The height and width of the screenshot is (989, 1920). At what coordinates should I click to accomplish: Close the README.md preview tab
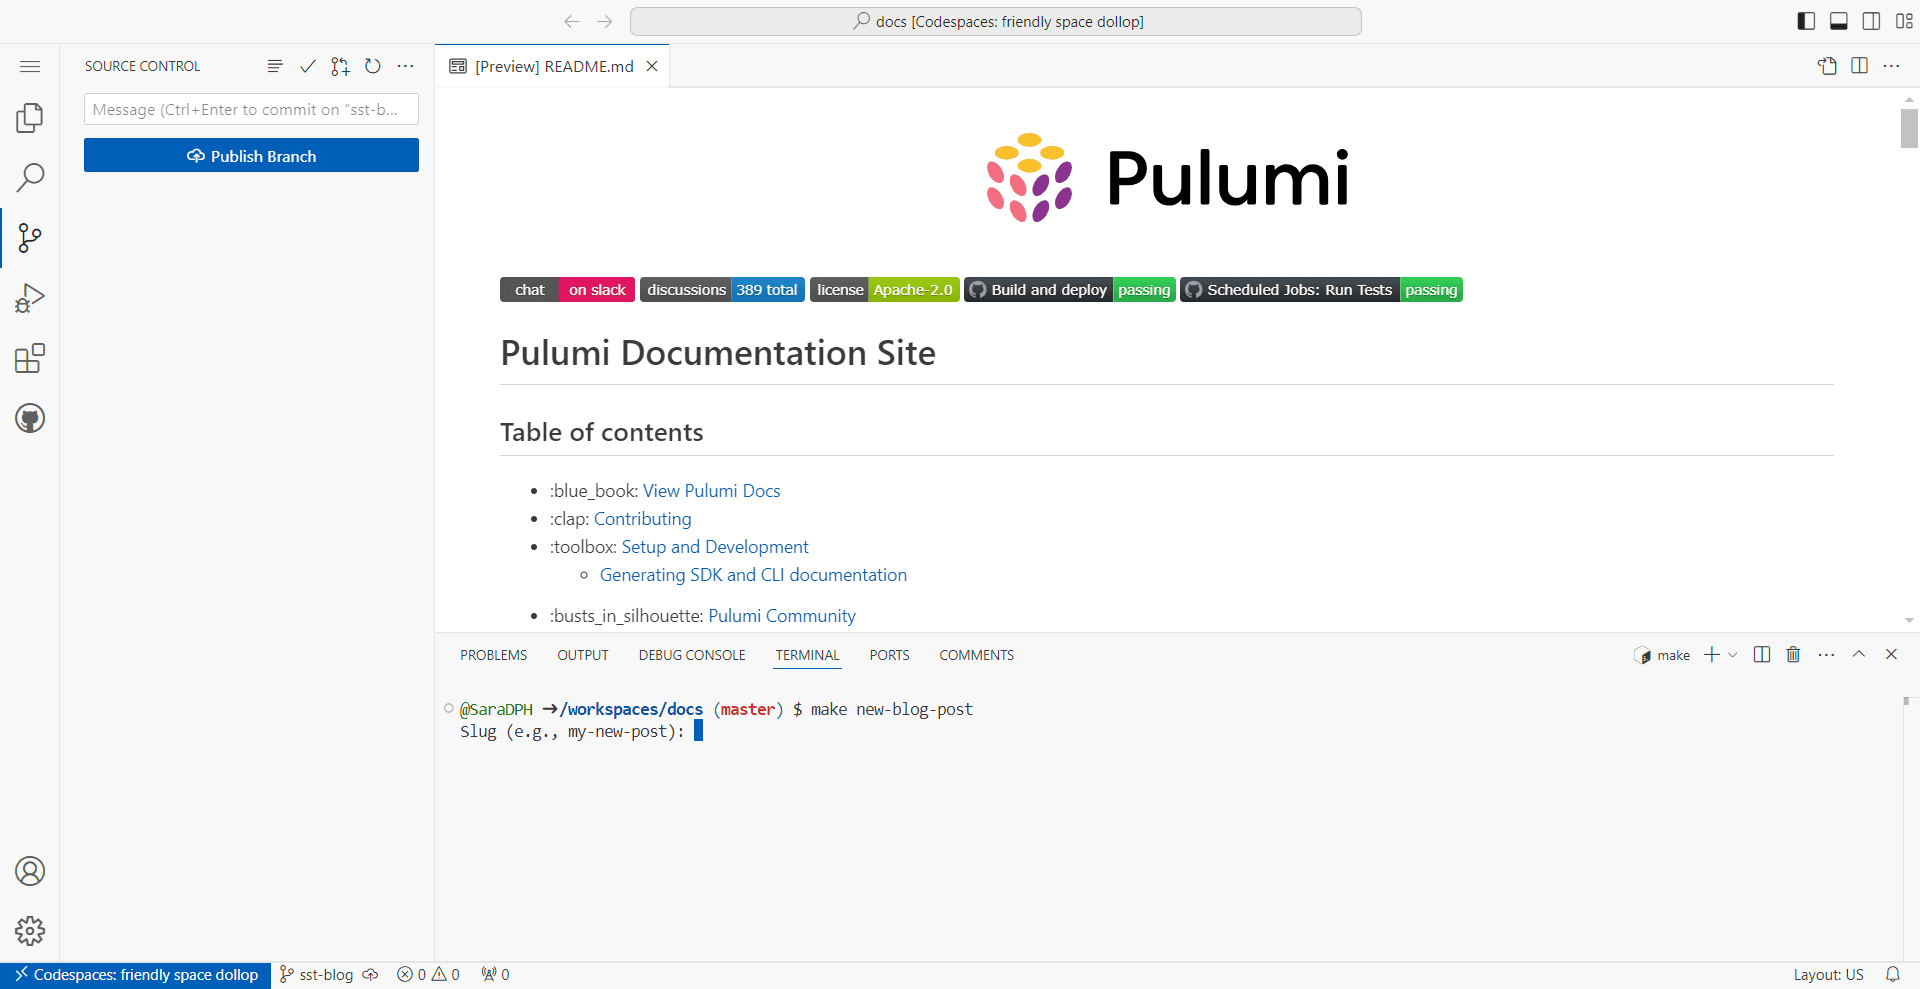tap(652, 66)
